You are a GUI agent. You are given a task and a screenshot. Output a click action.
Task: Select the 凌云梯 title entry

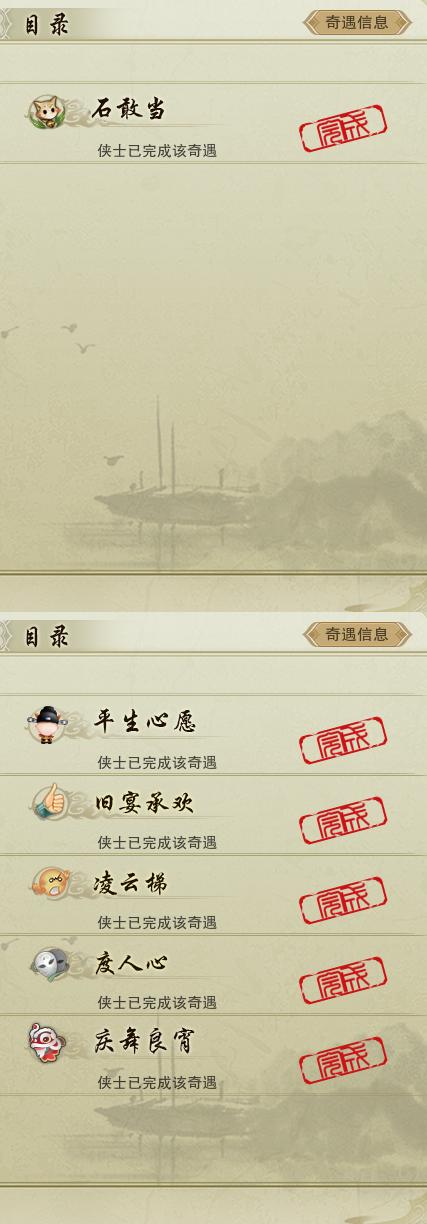(x=131, y=883)
